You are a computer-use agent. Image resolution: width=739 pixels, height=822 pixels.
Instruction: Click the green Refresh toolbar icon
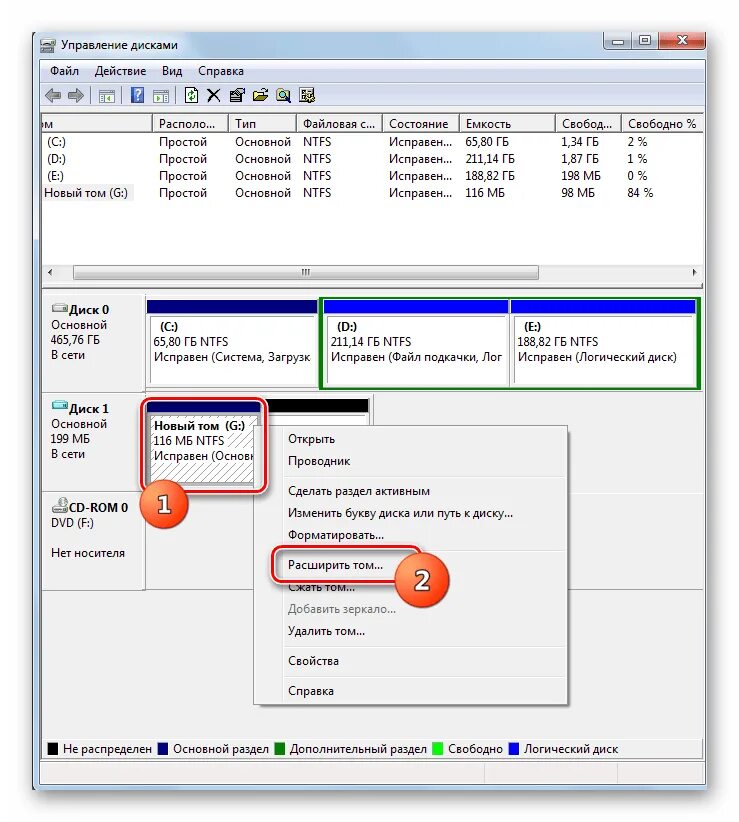pos(191,95)
